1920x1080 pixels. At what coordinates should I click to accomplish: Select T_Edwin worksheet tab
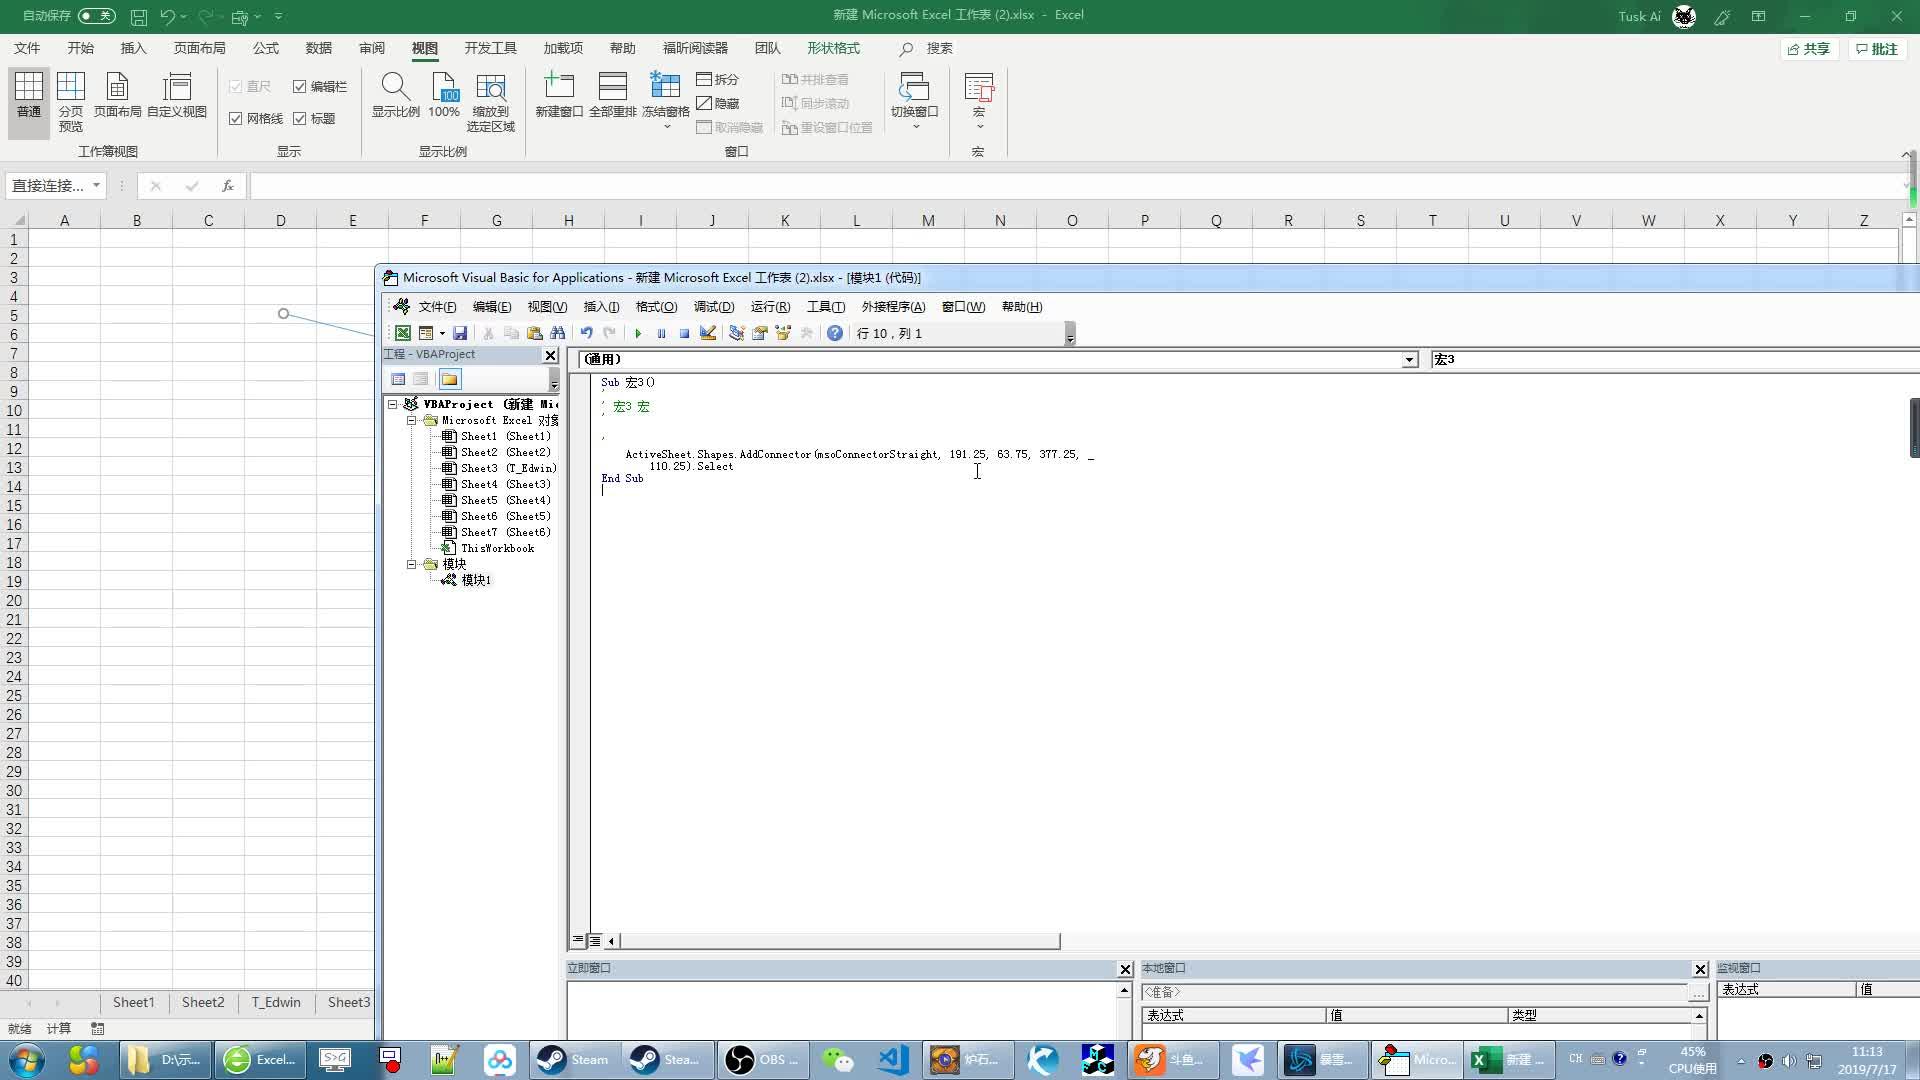point(276,1002)
